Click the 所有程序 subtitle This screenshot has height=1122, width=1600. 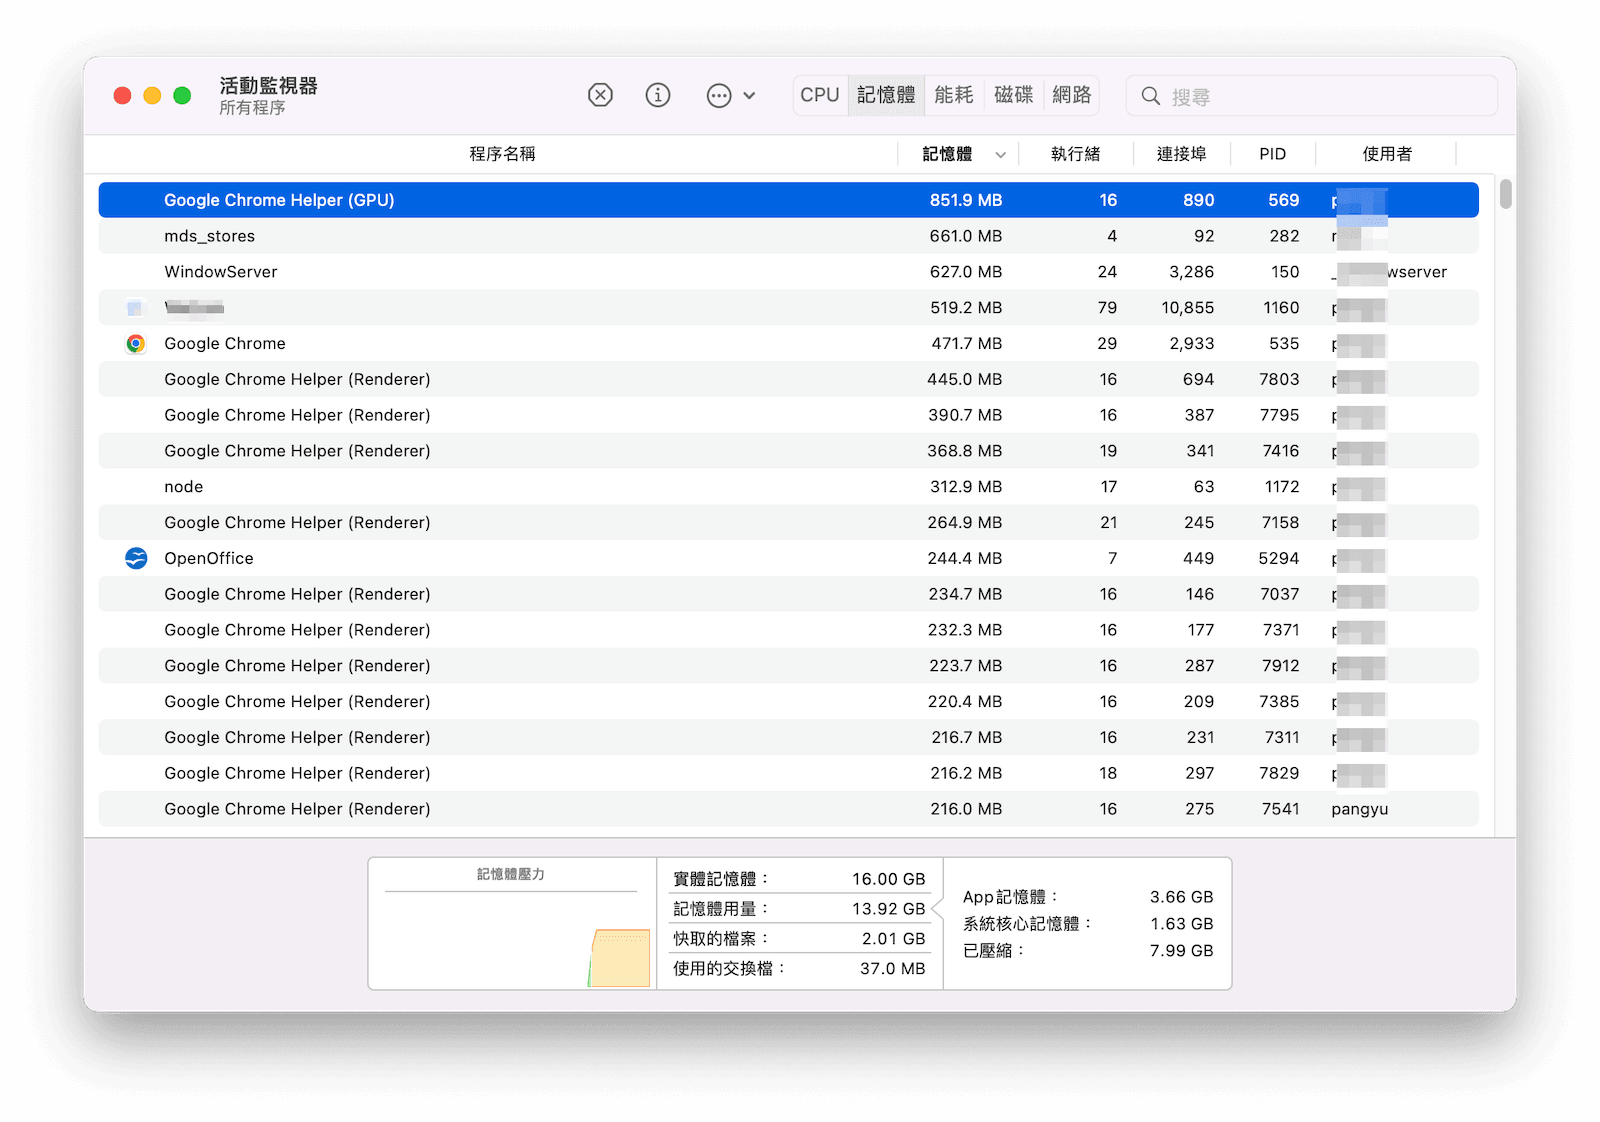[x=252, y=108]
